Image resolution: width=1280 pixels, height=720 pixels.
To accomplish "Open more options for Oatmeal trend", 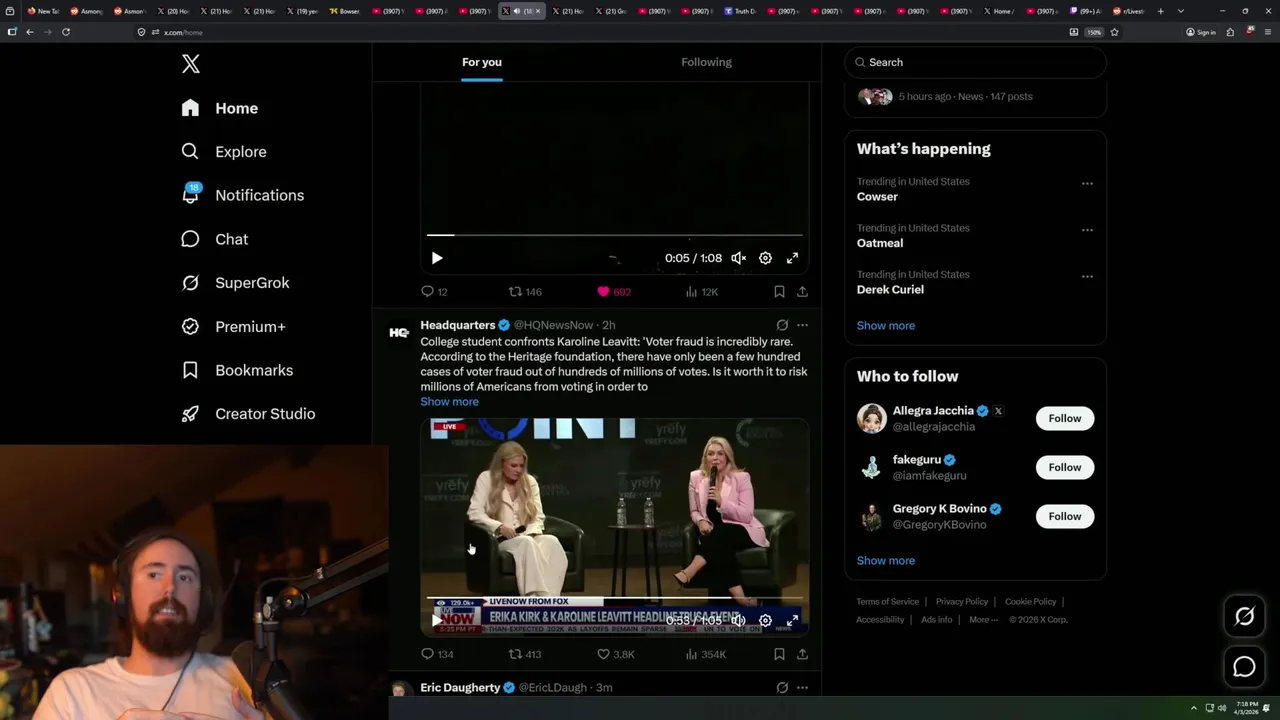I will click(1087, 230).
